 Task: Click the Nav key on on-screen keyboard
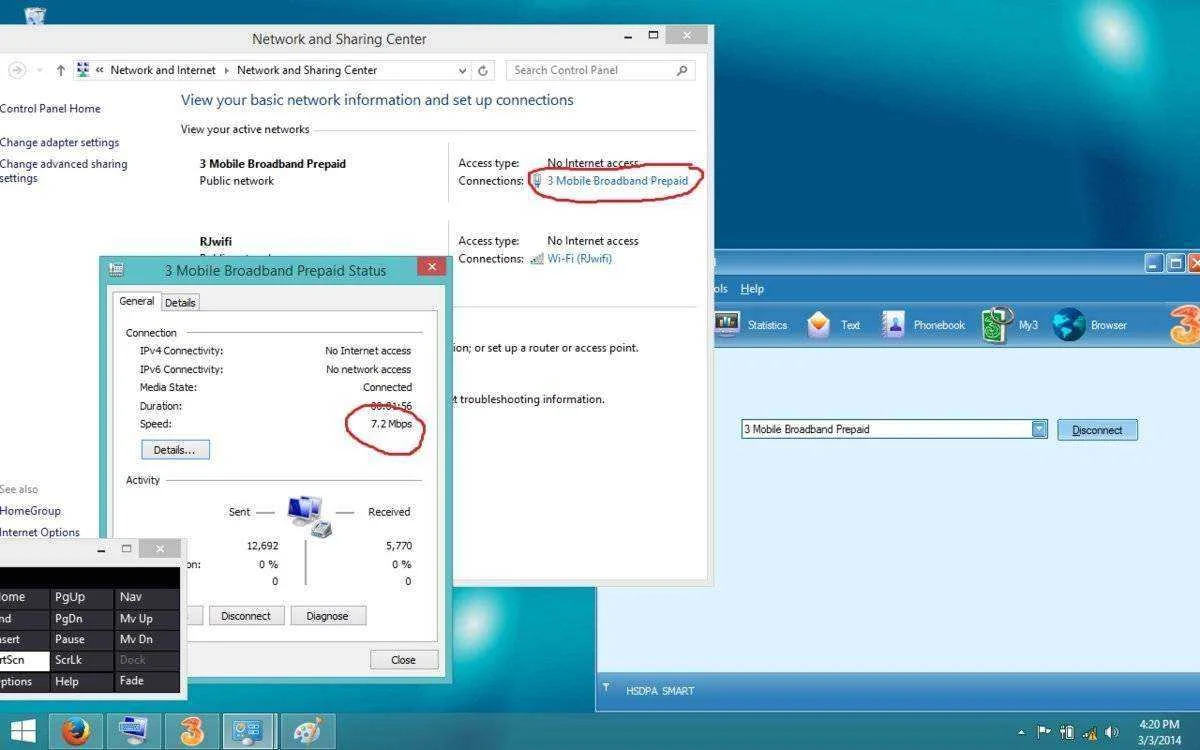click(147, 597)
